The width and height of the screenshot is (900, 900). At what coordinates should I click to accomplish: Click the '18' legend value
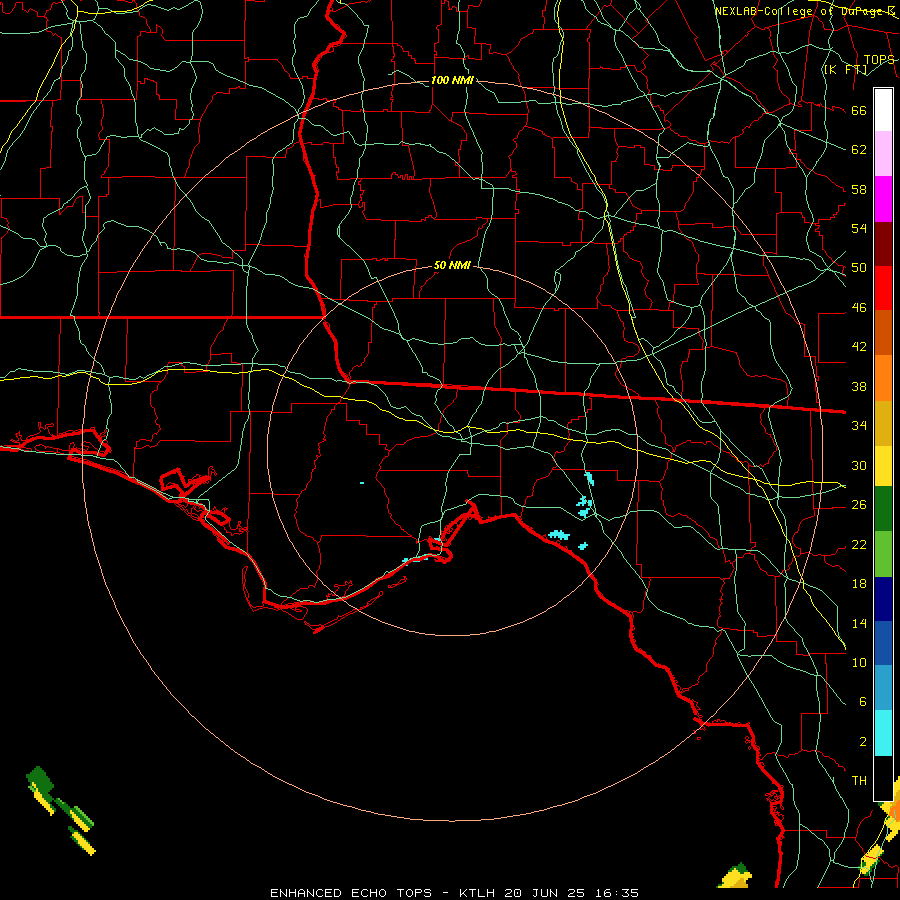click(859, 584)
